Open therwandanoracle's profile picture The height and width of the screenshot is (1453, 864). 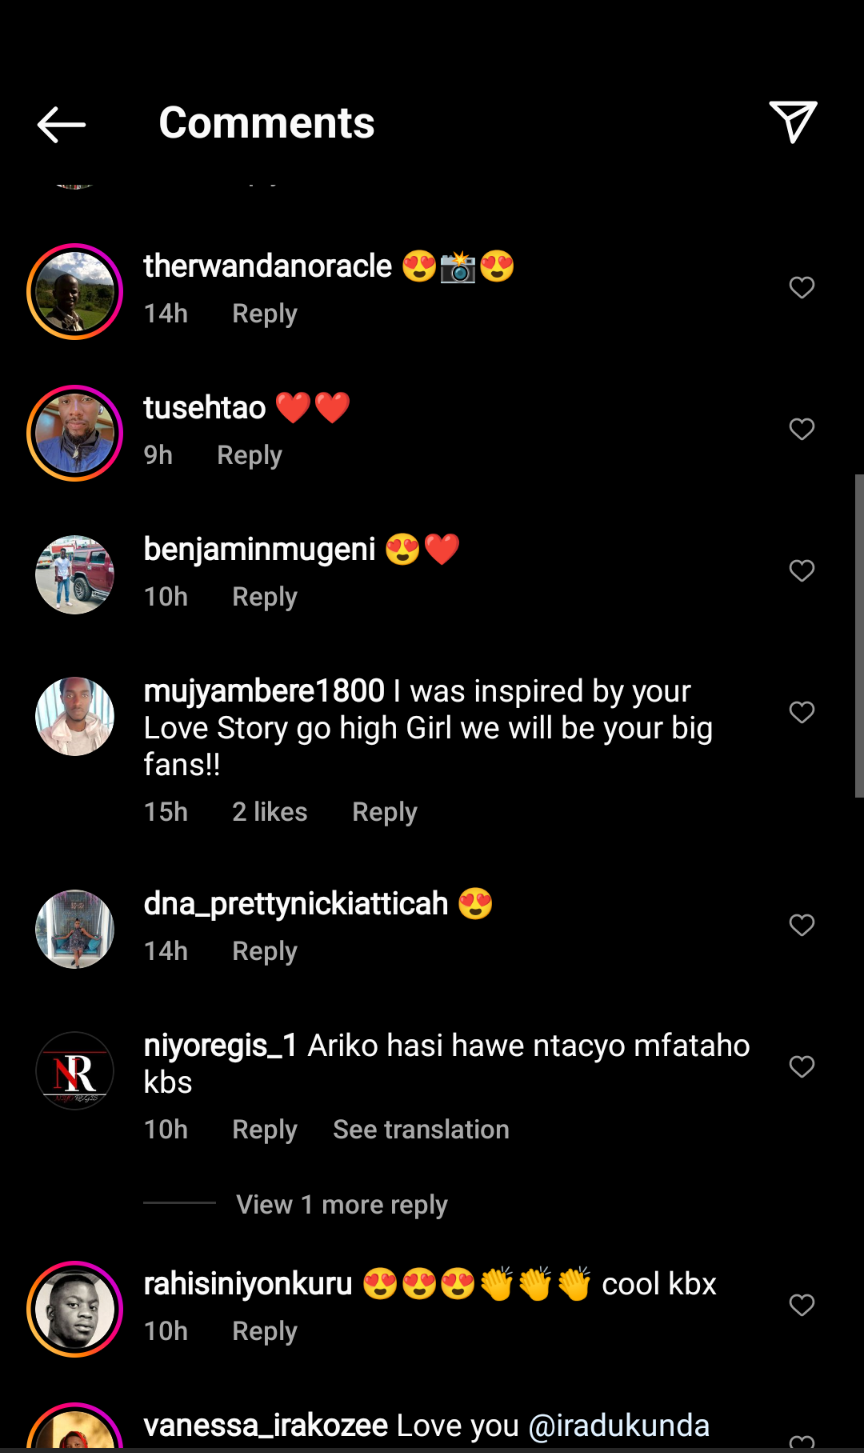(75, 291)
